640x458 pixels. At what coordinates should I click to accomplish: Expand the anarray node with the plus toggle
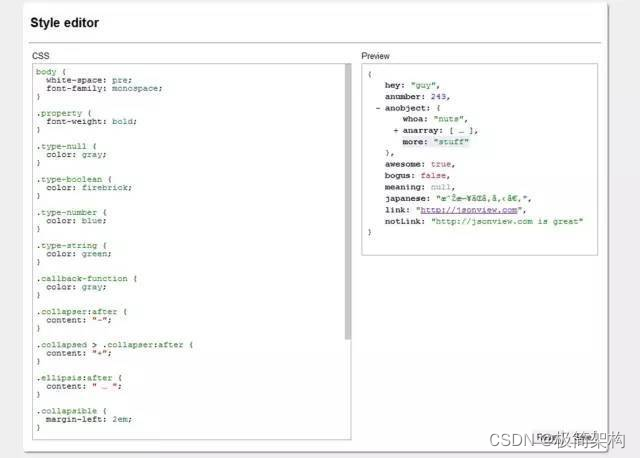(396, 131)
